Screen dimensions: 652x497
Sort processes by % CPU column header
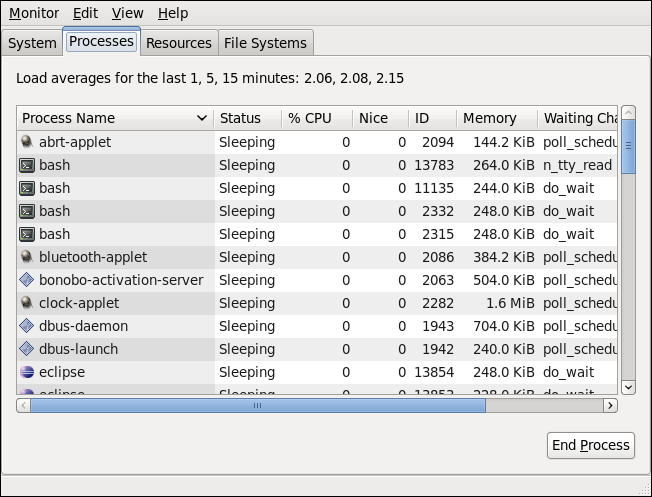click(x=316, y=118)
